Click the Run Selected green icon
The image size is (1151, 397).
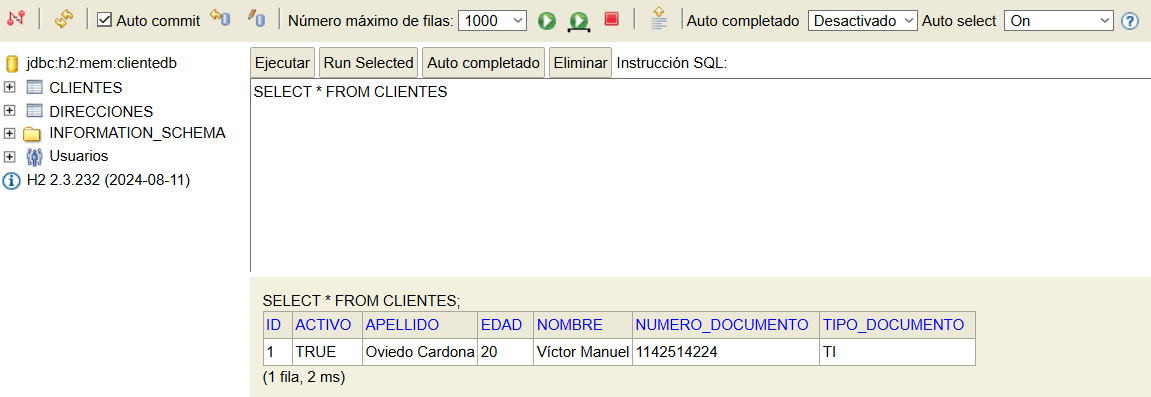pyautogui.click(x=578, y=21)
